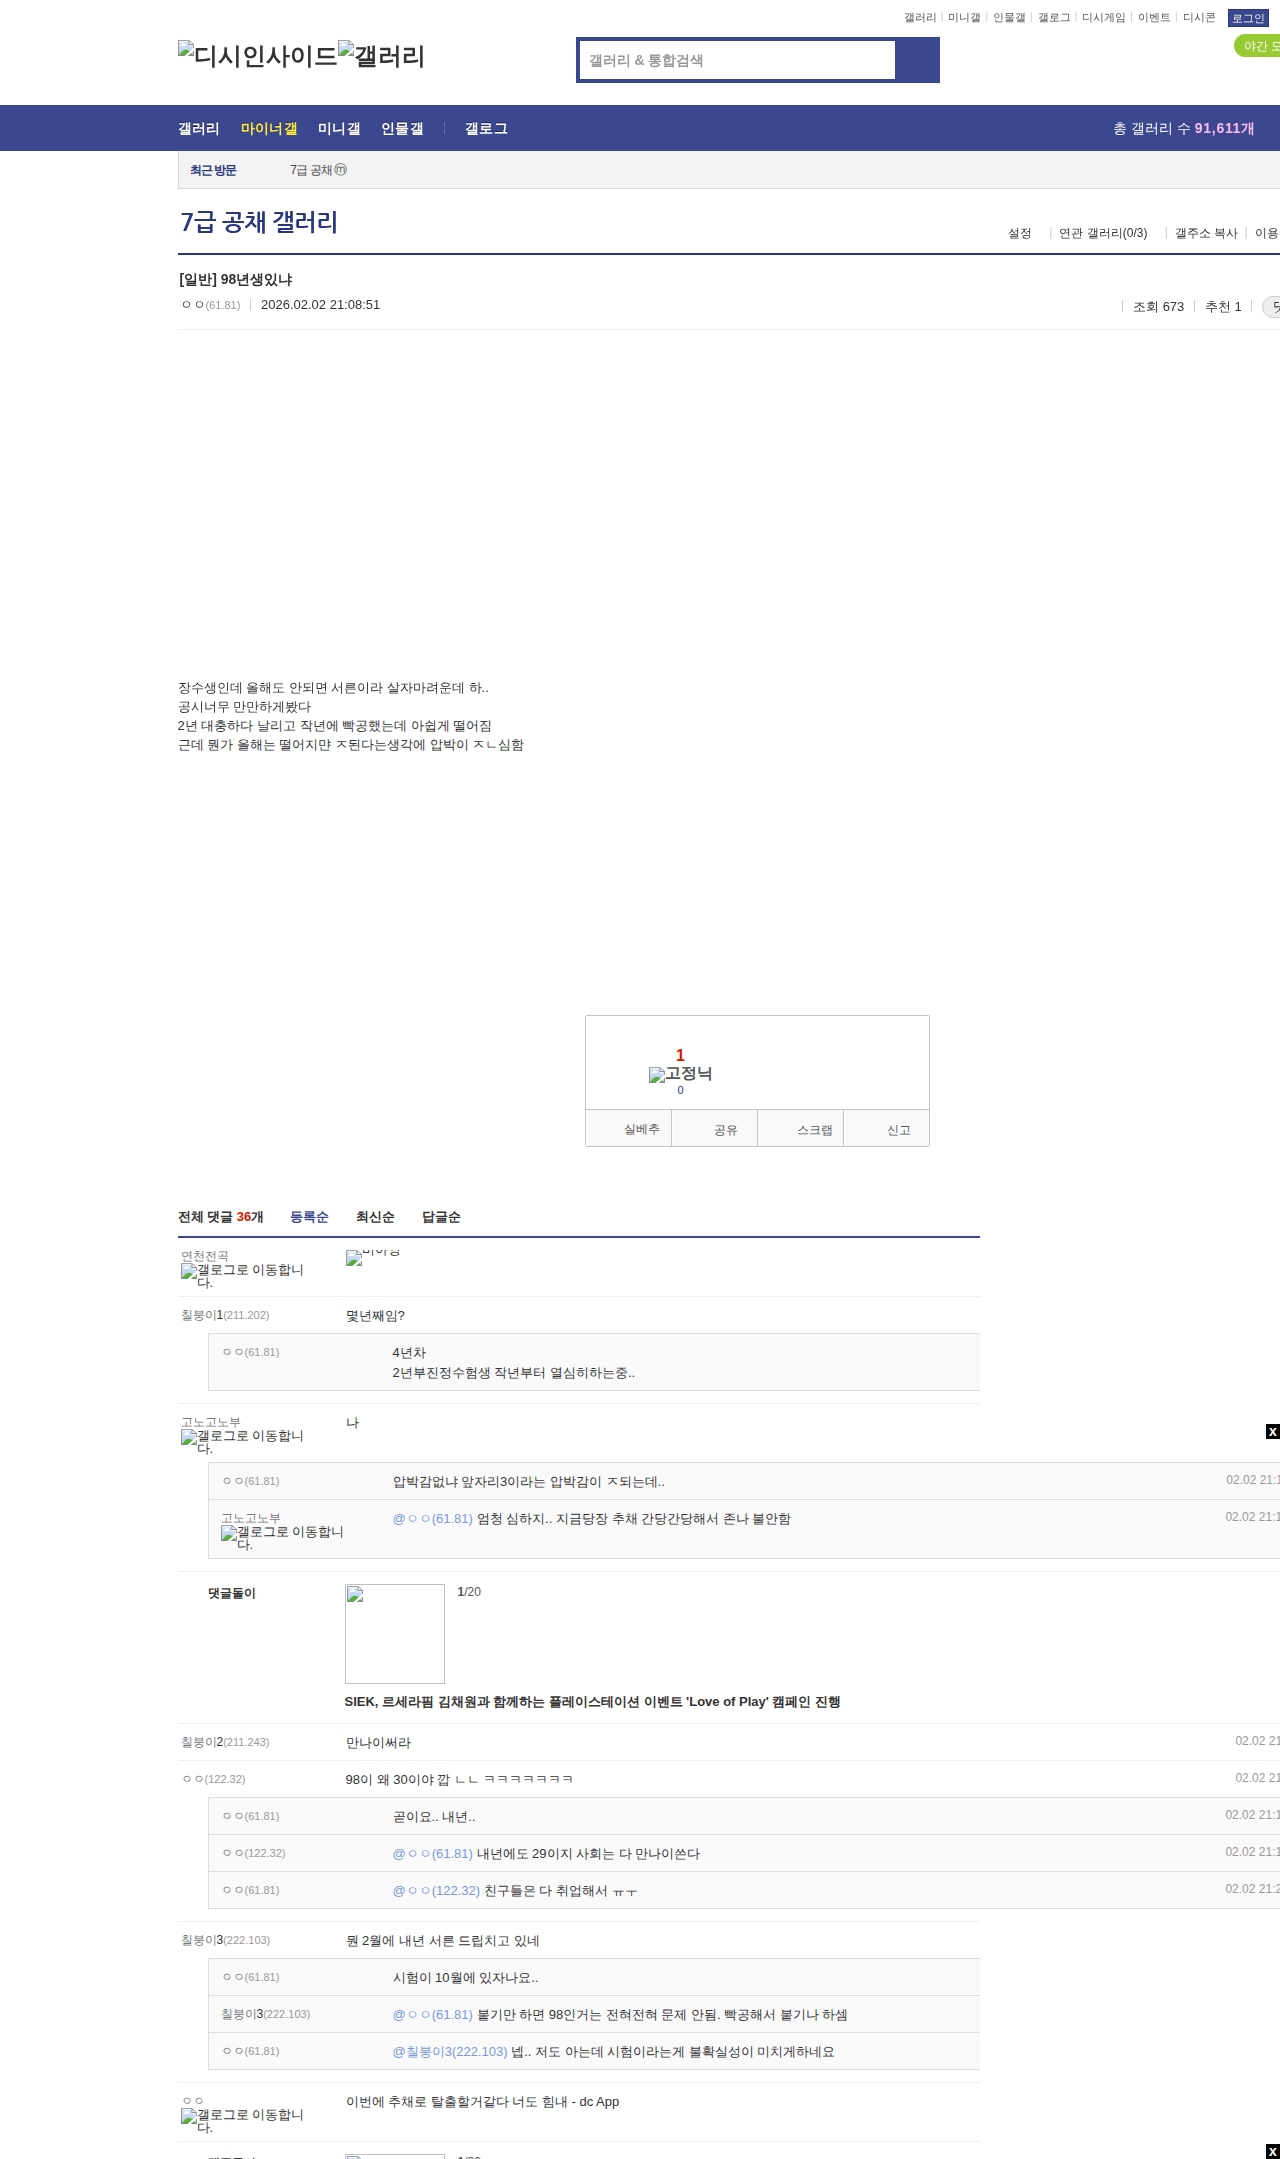
Task: Toggle the green 야간 모드 switch
Action: point(1257,46)
